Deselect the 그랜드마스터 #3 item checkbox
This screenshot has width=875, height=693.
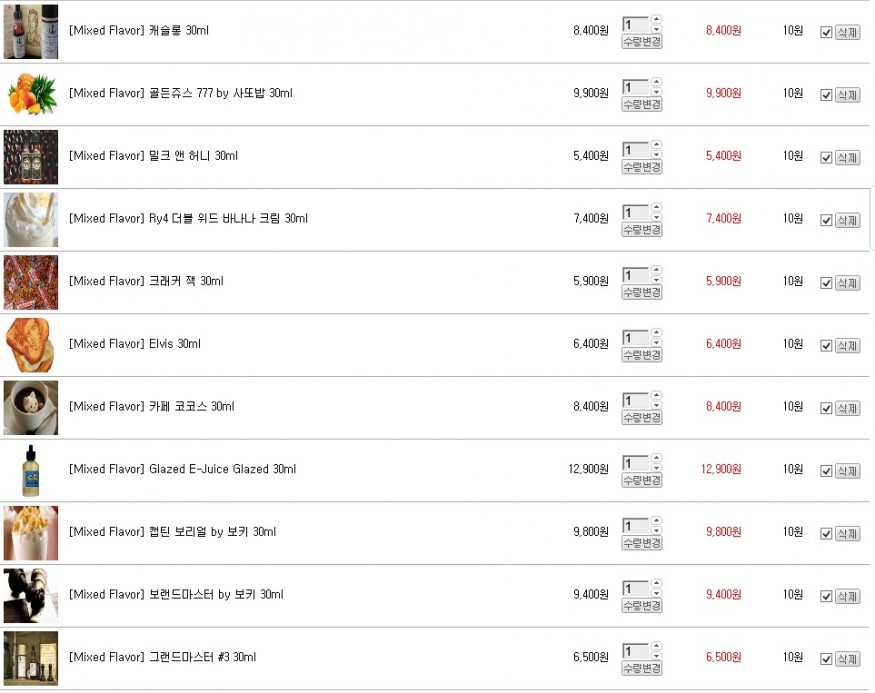825,659
